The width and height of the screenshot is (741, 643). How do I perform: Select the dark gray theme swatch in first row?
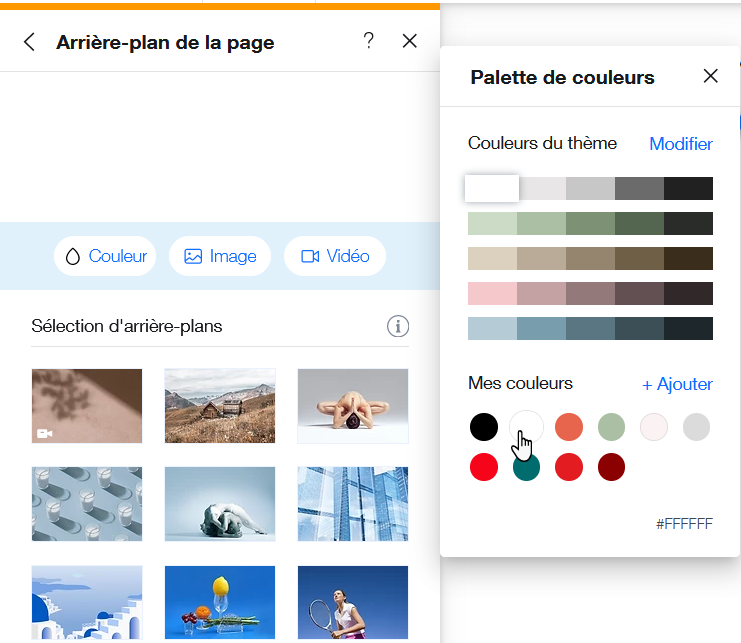(x=639, y=189)
